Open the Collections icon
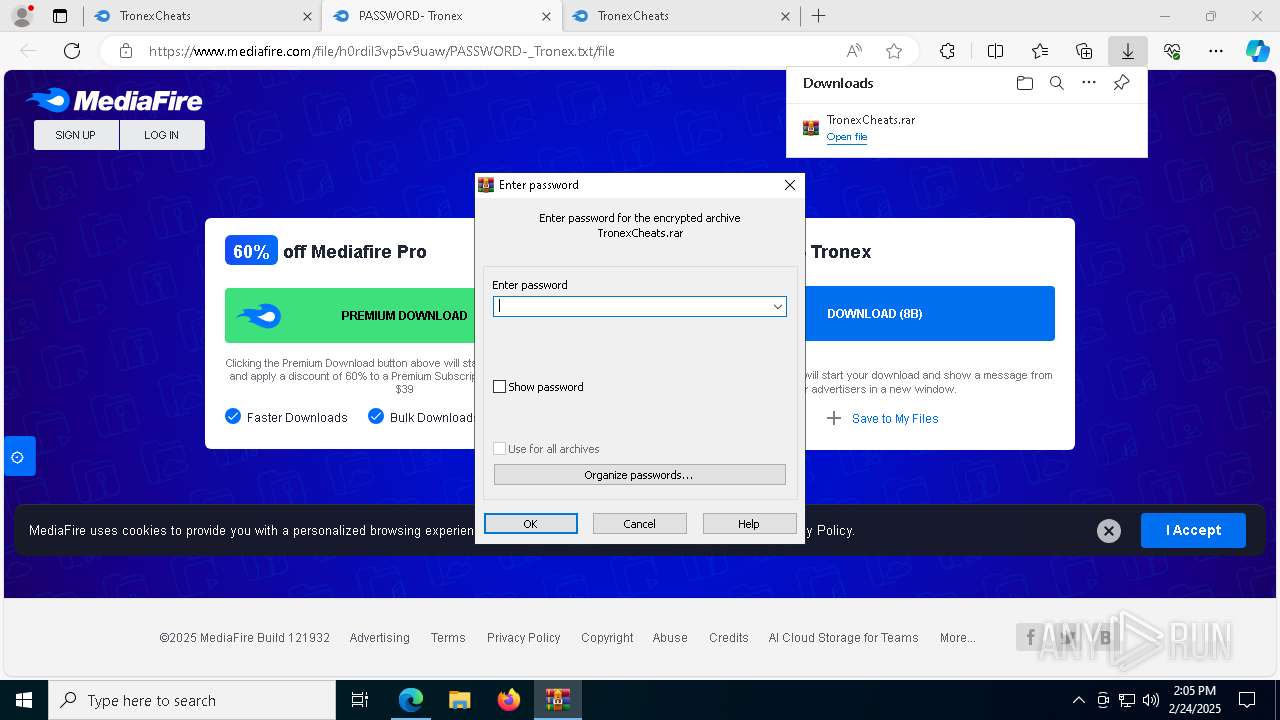Viewport: 1280px width, 720px height. (1084, 51)
